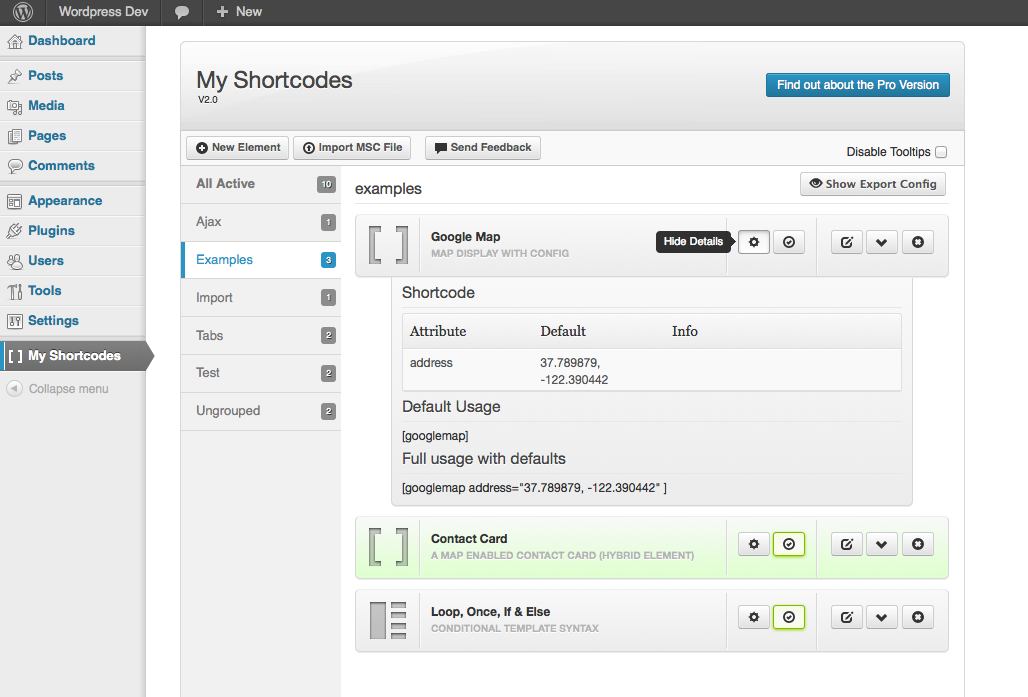1028x697 pixels.
Task: Toggle active state of Contact Card
Action: tap(789, 544)
